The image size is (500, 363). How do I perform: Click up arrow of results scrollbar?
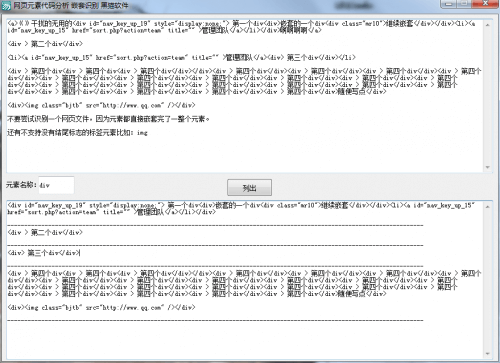point(488,207)
